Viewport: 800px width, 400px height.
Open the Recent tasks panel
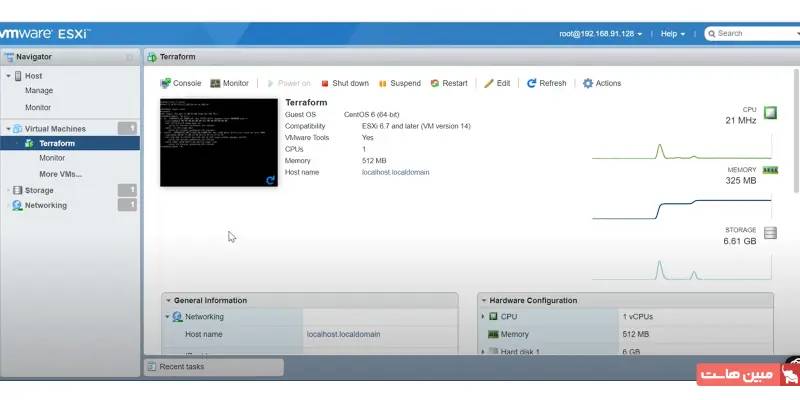(213, 367)
